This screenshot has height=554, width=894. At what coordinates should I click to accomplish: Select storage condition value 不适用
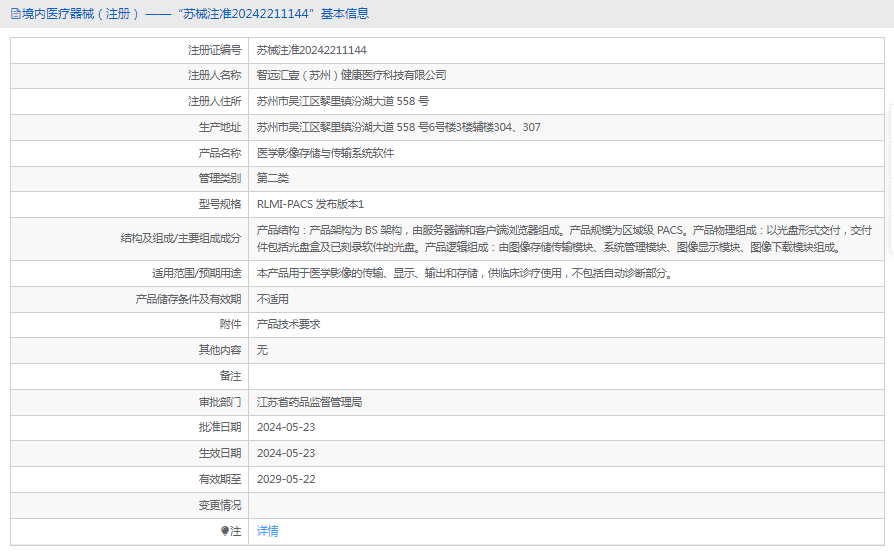(x=273, y=299)
